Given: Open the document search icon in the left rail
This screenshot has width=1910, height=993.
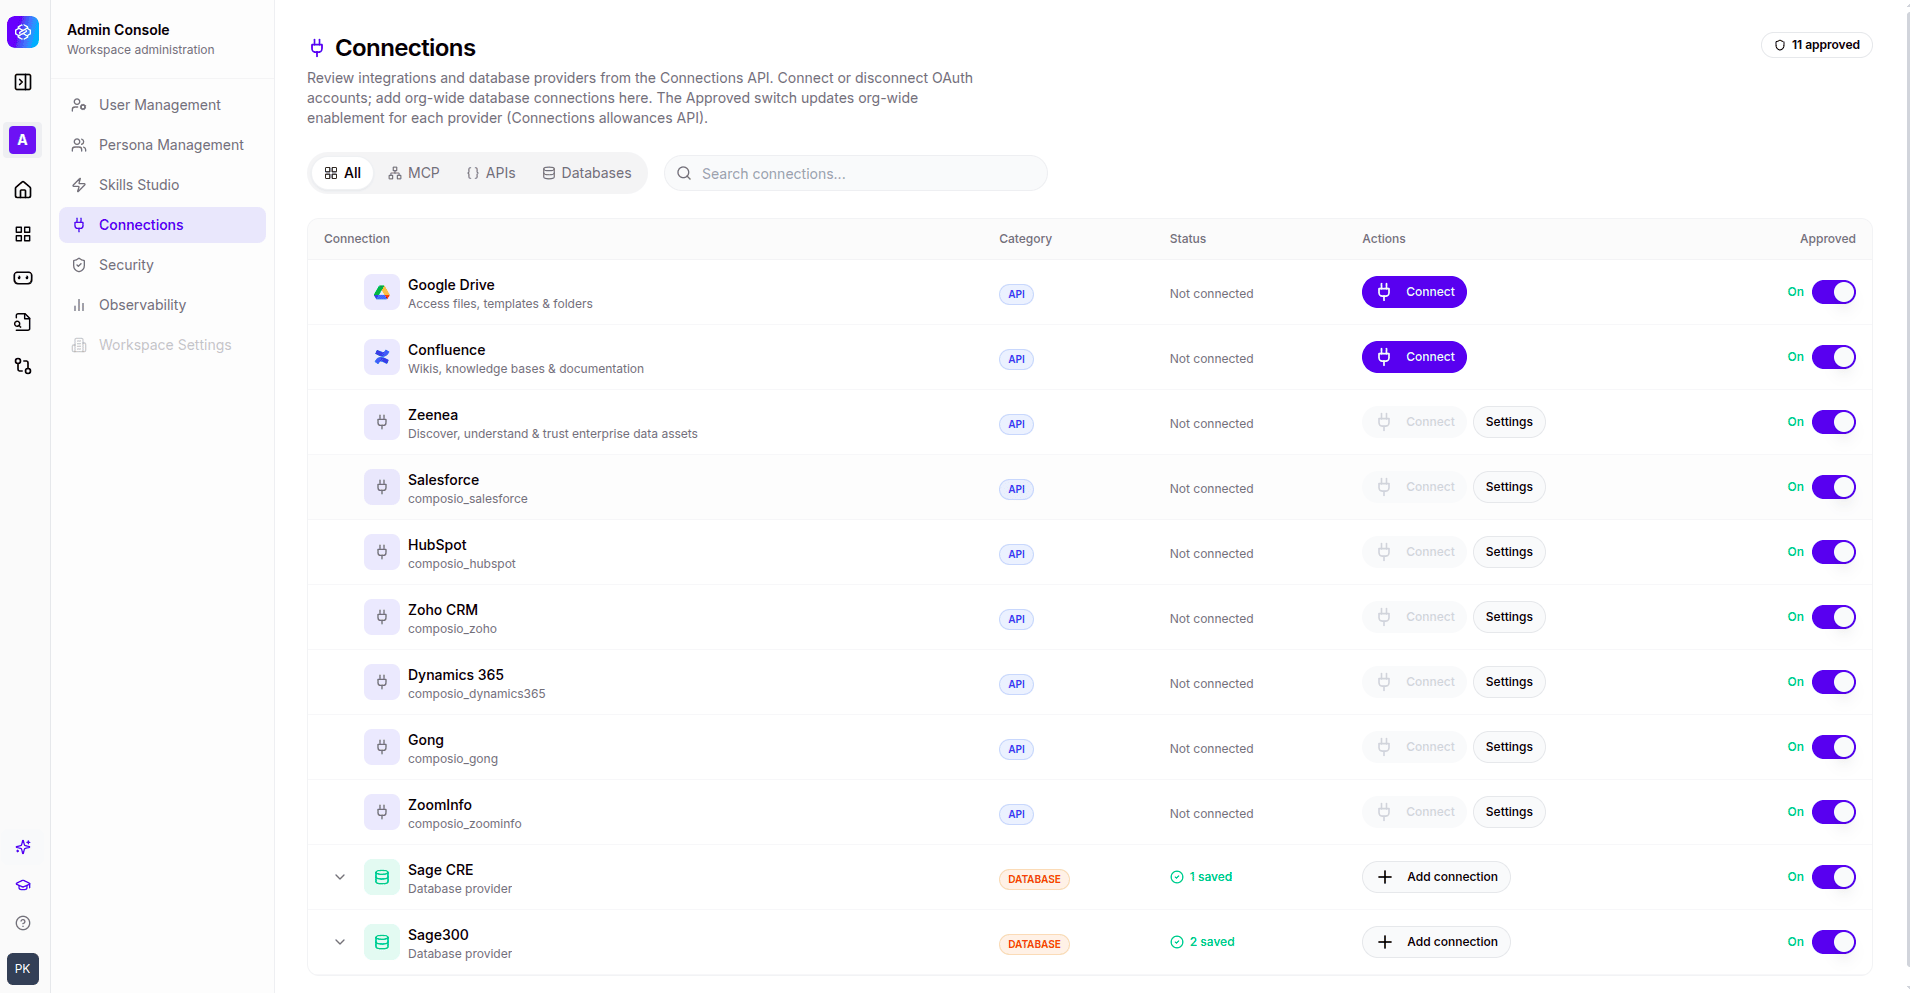Looking at the screenshot, I should point(23,322).
